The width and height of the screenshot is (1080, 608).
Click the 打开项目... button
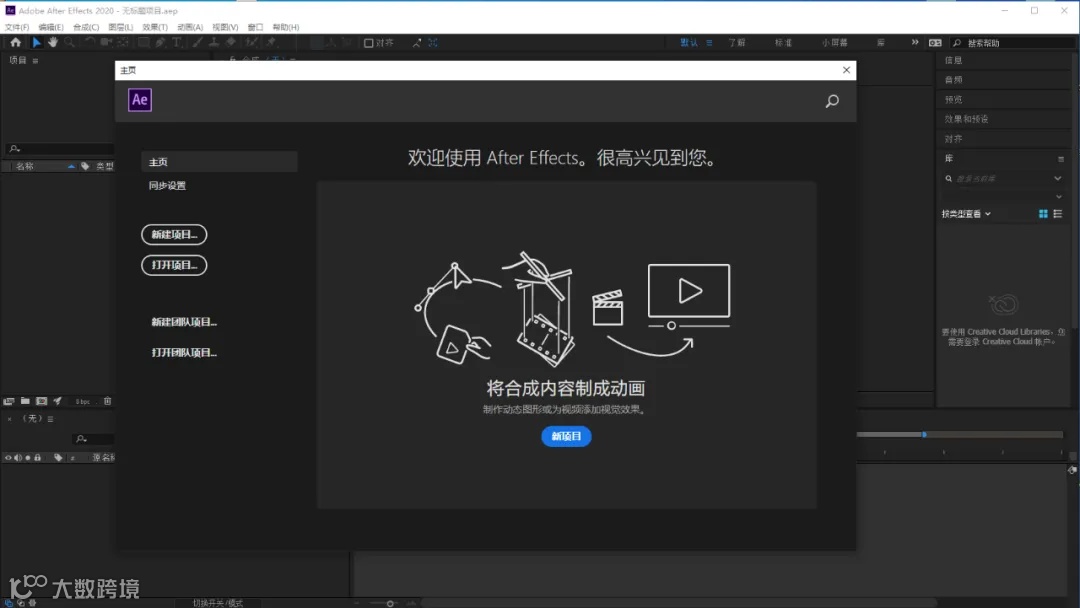tap(174, 265)
